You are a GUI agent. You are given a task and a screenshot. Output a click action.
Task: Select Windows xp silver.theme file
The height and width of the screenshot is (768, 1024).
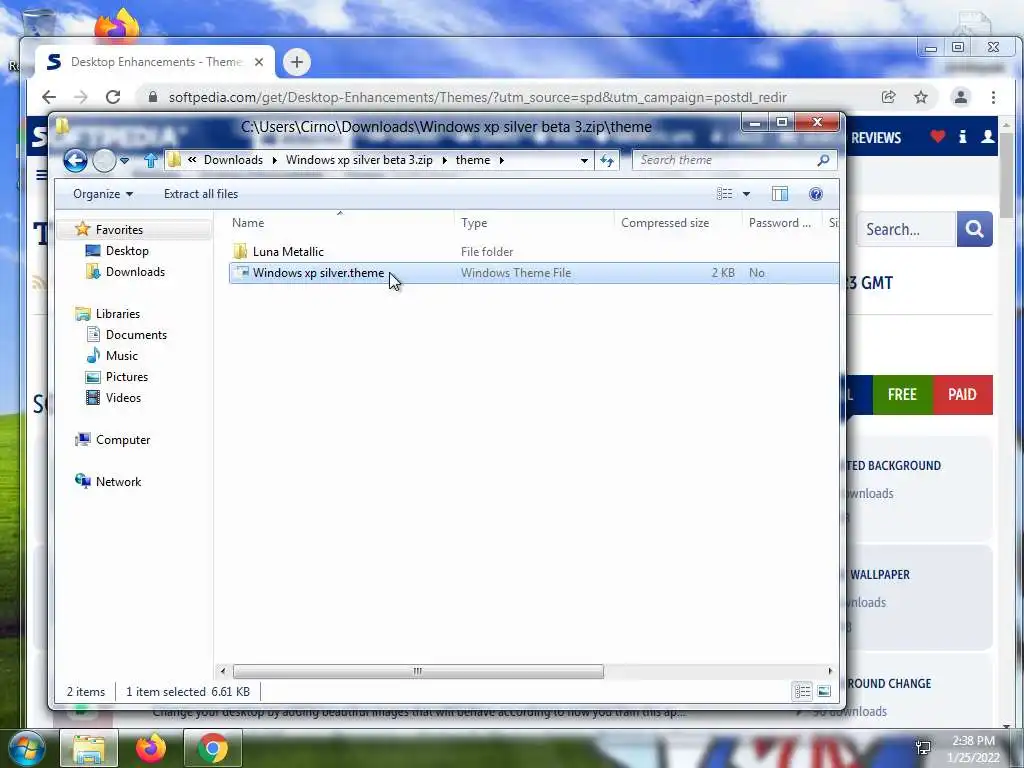pyautogui.click(x=318, y=273)
